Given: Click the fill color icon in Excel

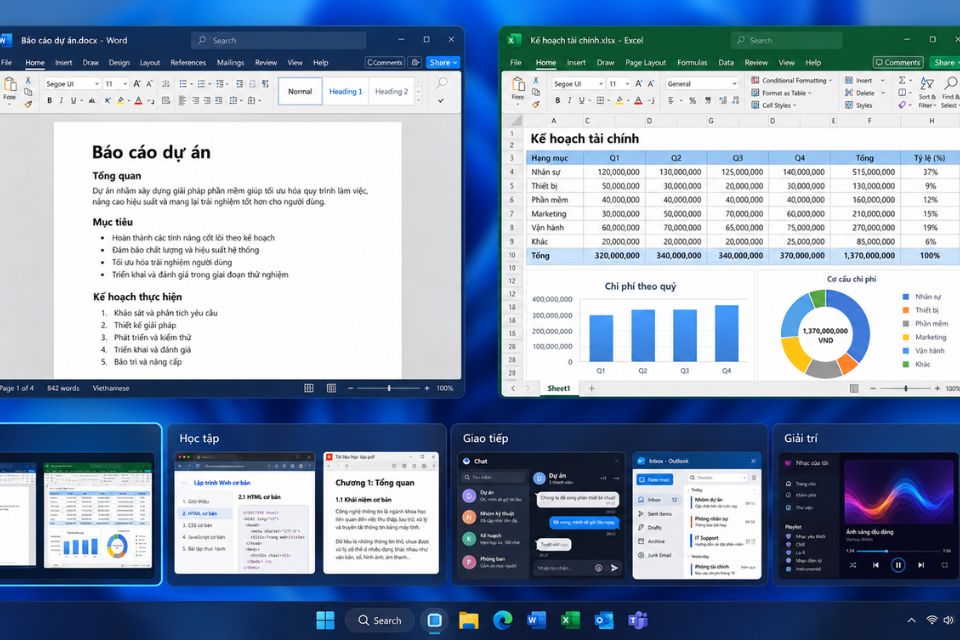Looking at the screenshot, I should (620, 100).
